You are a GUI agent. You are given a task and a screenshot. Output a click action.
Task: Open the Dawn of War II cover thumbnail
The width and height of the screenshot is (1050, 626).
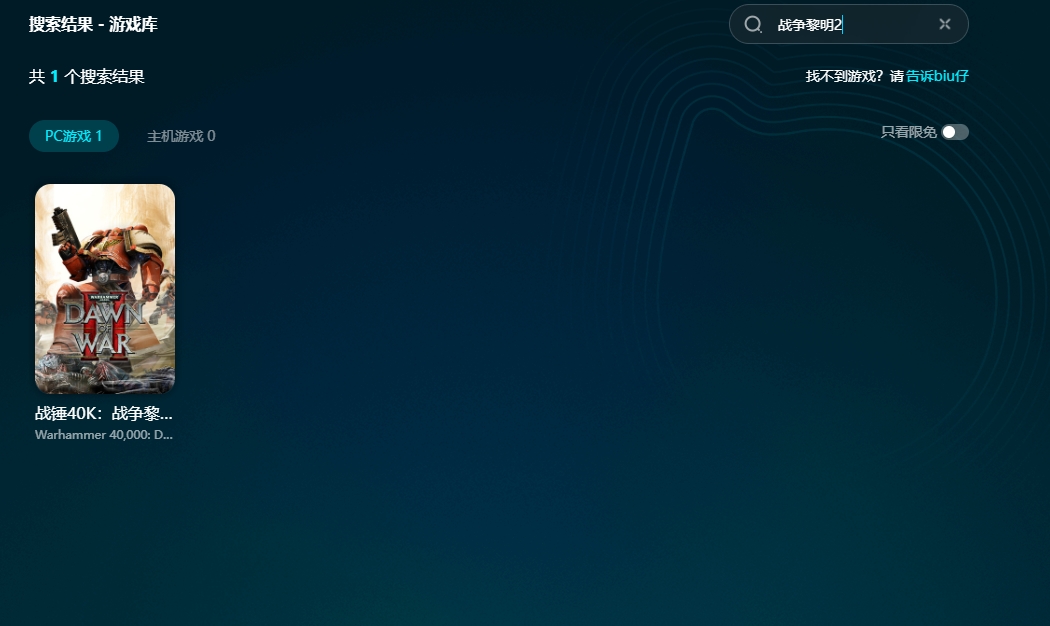(x=105, y=289)
